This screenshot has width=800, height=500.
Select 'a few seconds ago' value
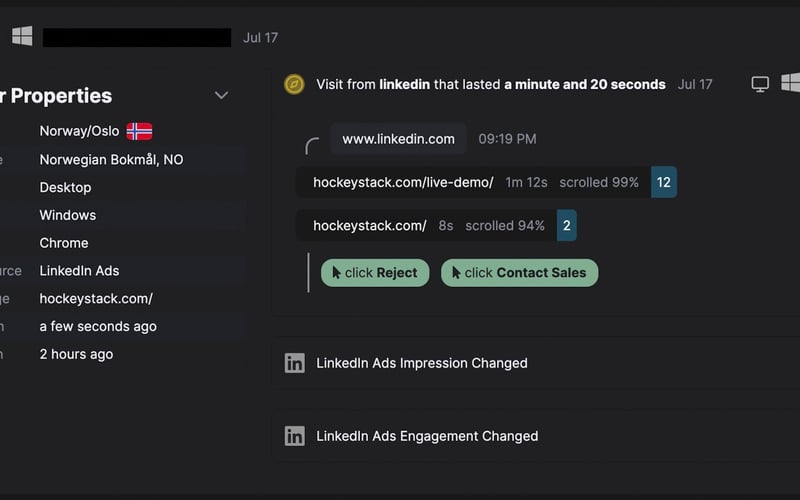pos(98,327)
